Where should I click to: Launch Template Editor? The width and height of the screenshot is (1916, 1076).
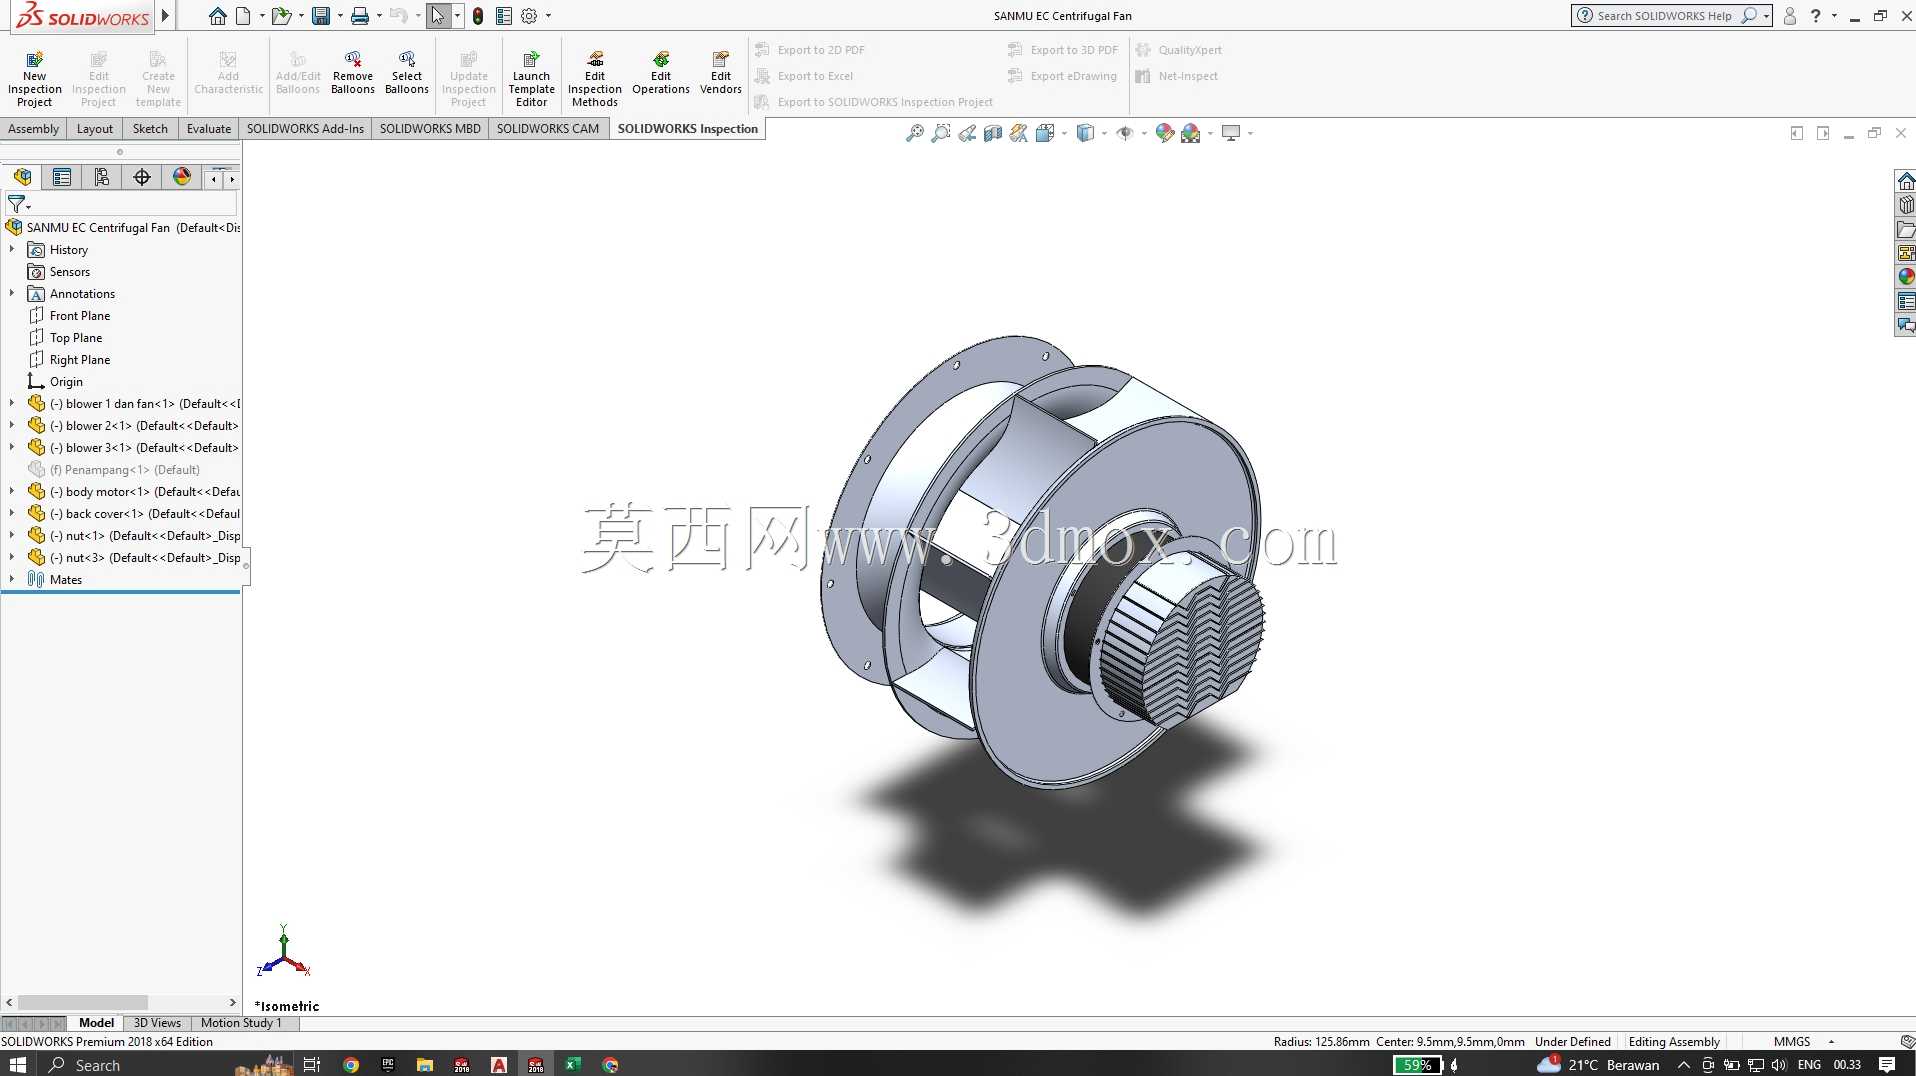click(531, 79)
